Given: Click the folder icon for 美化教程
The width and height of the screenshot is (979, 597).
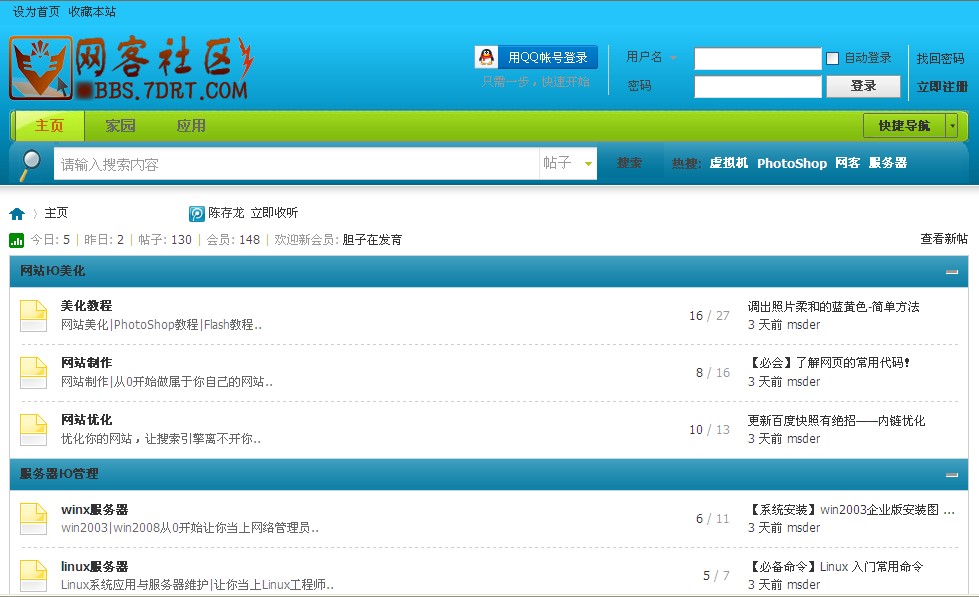Looking at the screenshot, I should point(33,315).
